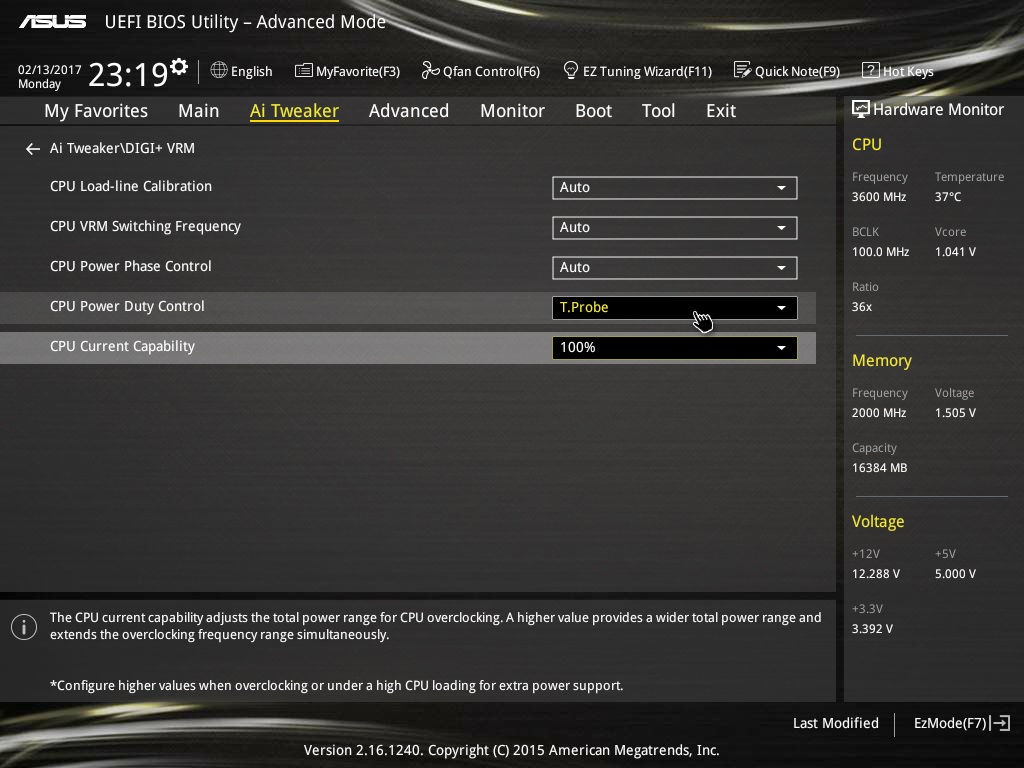Open the Tool tab
The height and width of the screenshot is (768, 1024).
click(x=658, y=111)
